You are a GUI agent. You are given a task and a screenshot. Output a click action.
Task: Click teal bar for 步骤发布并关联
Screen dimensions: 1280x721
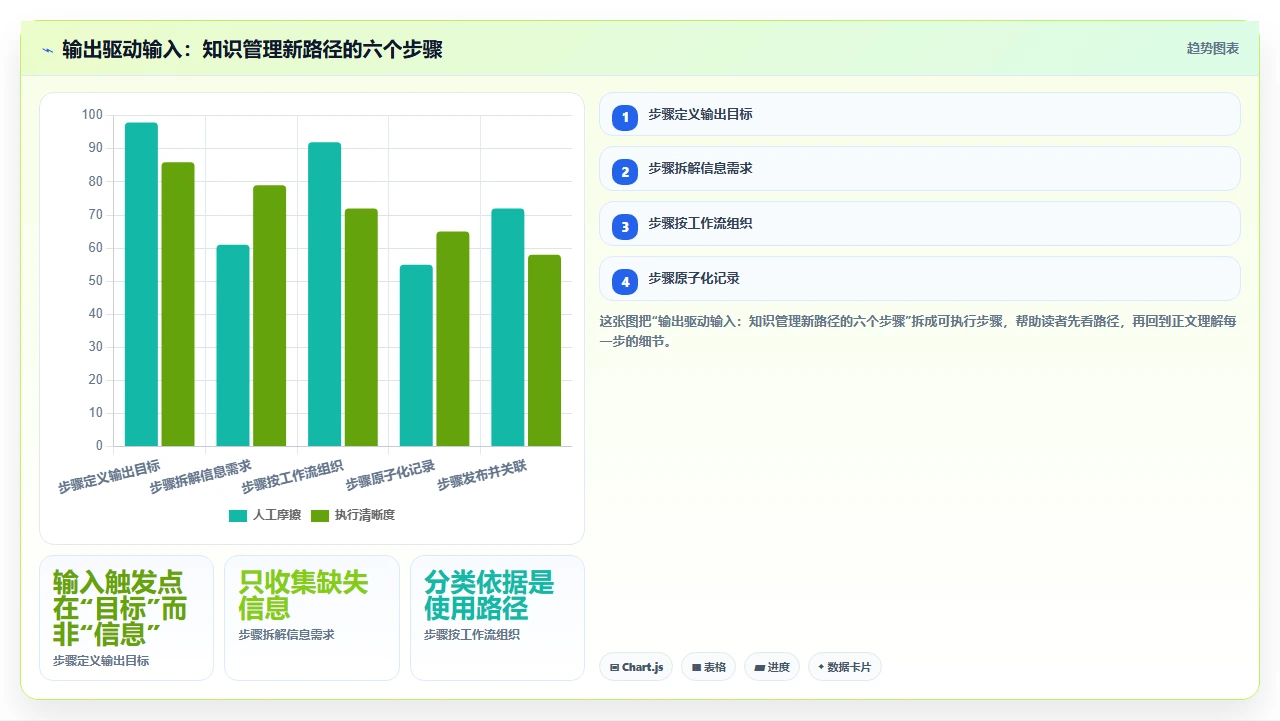pos(508,327)
